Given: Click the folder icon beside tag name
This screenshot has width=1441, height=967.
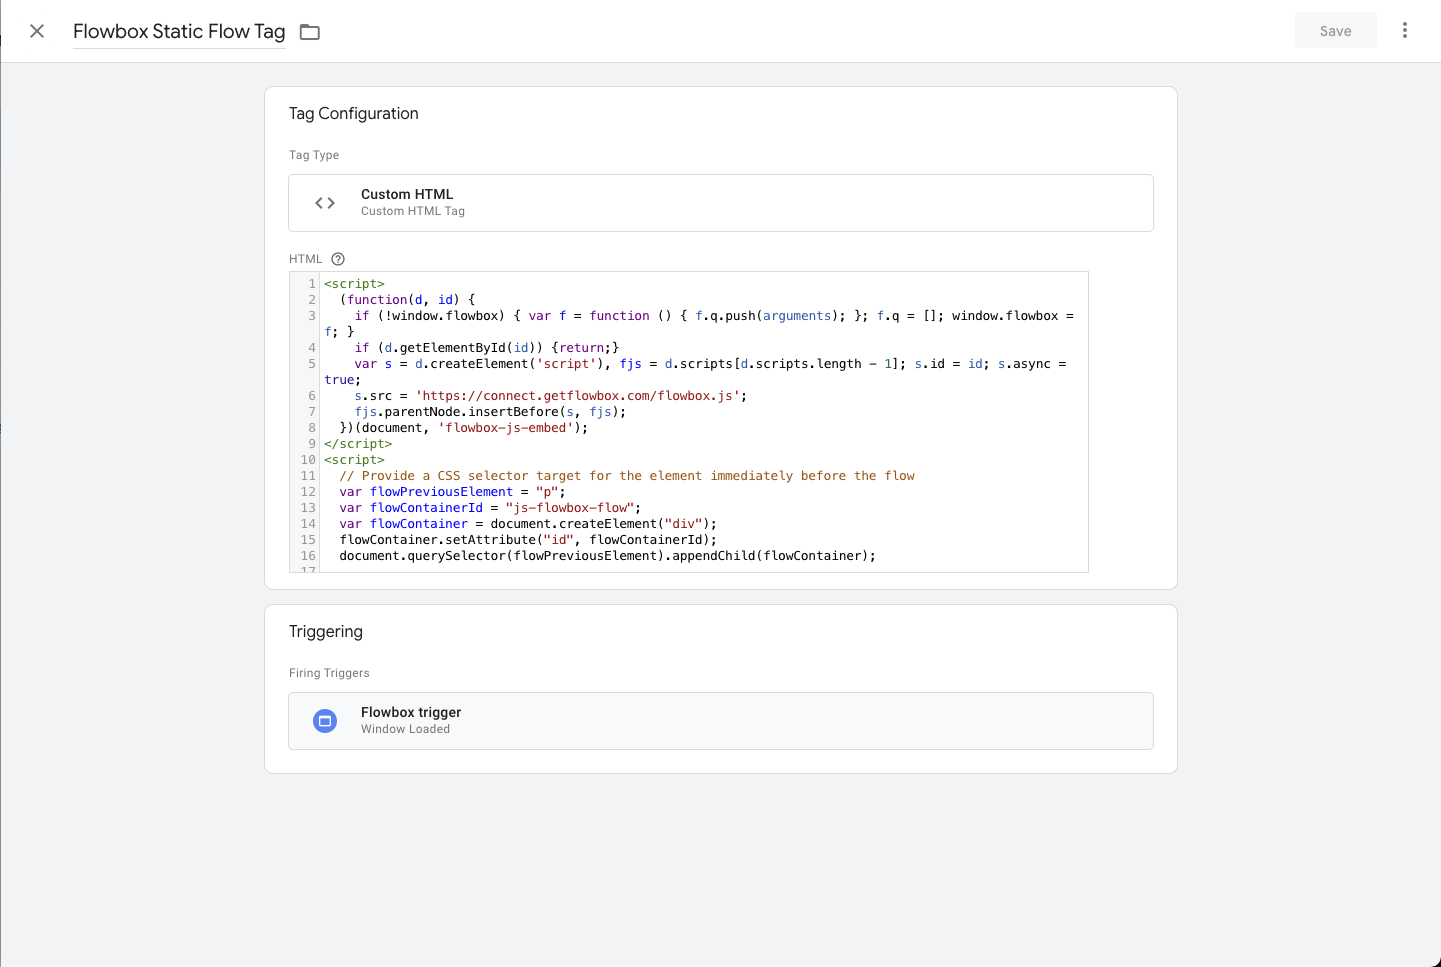Looking at the screenshot, I should click(x=310, y=32).
